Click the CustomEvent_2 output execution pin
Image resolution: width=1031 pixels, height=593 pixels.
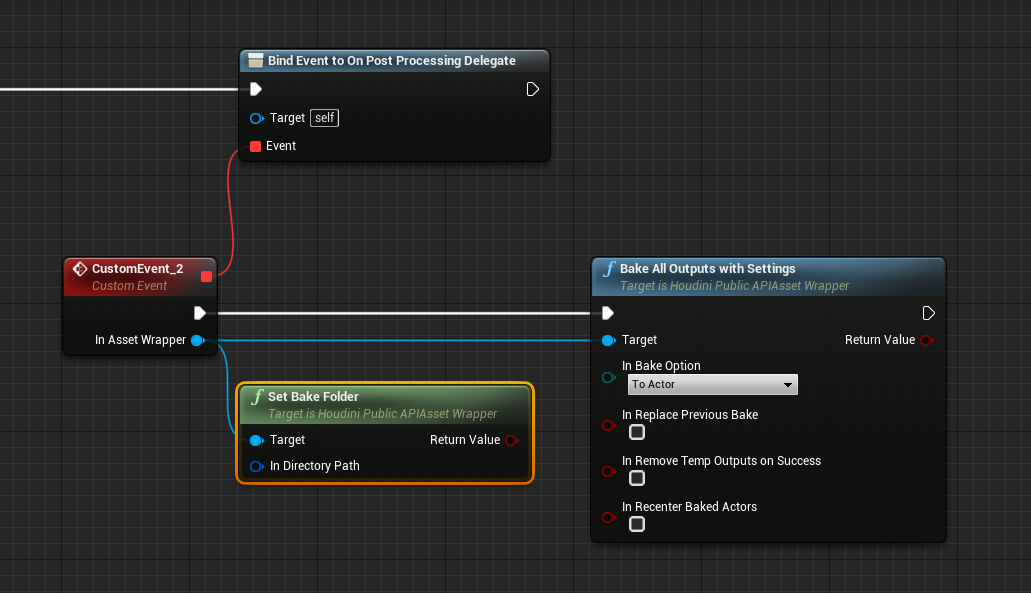(200, 313)
